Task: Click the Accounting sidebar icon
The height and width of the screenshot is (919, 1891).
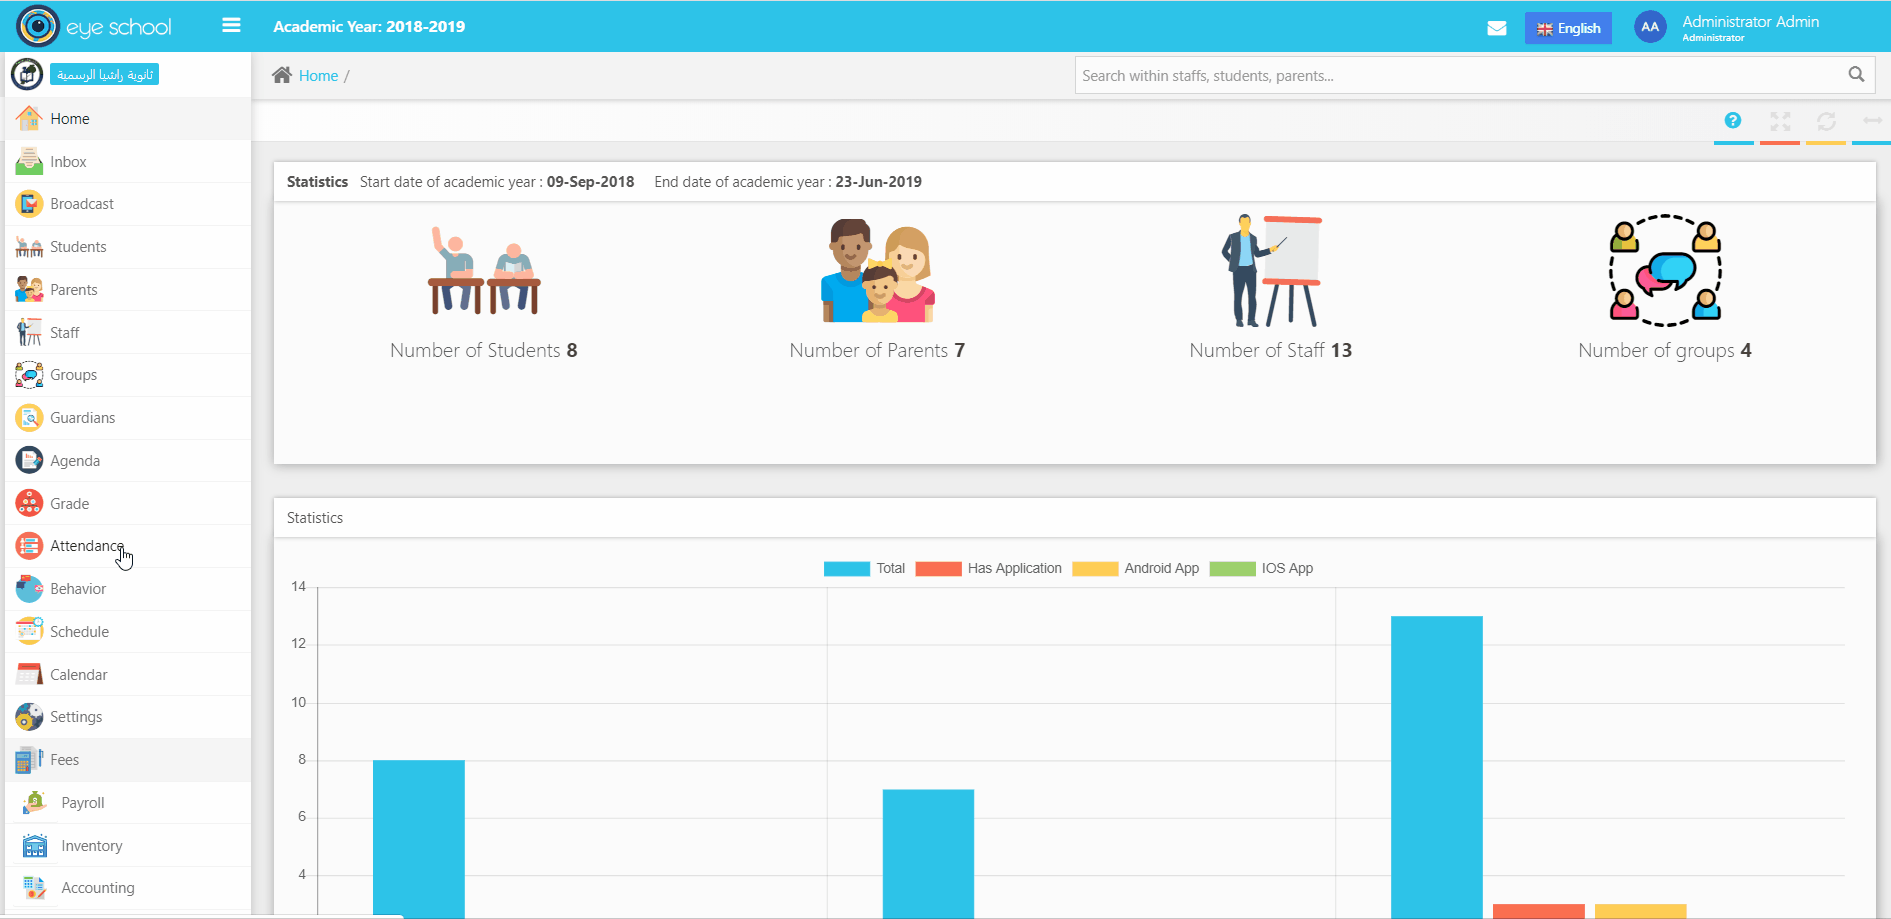Action: pos(35,888)
